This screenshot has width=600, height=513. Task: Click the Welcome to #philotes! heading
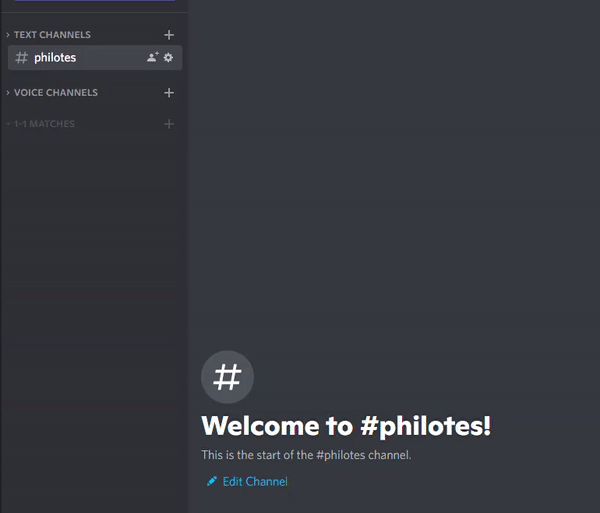tap(346, 426)
